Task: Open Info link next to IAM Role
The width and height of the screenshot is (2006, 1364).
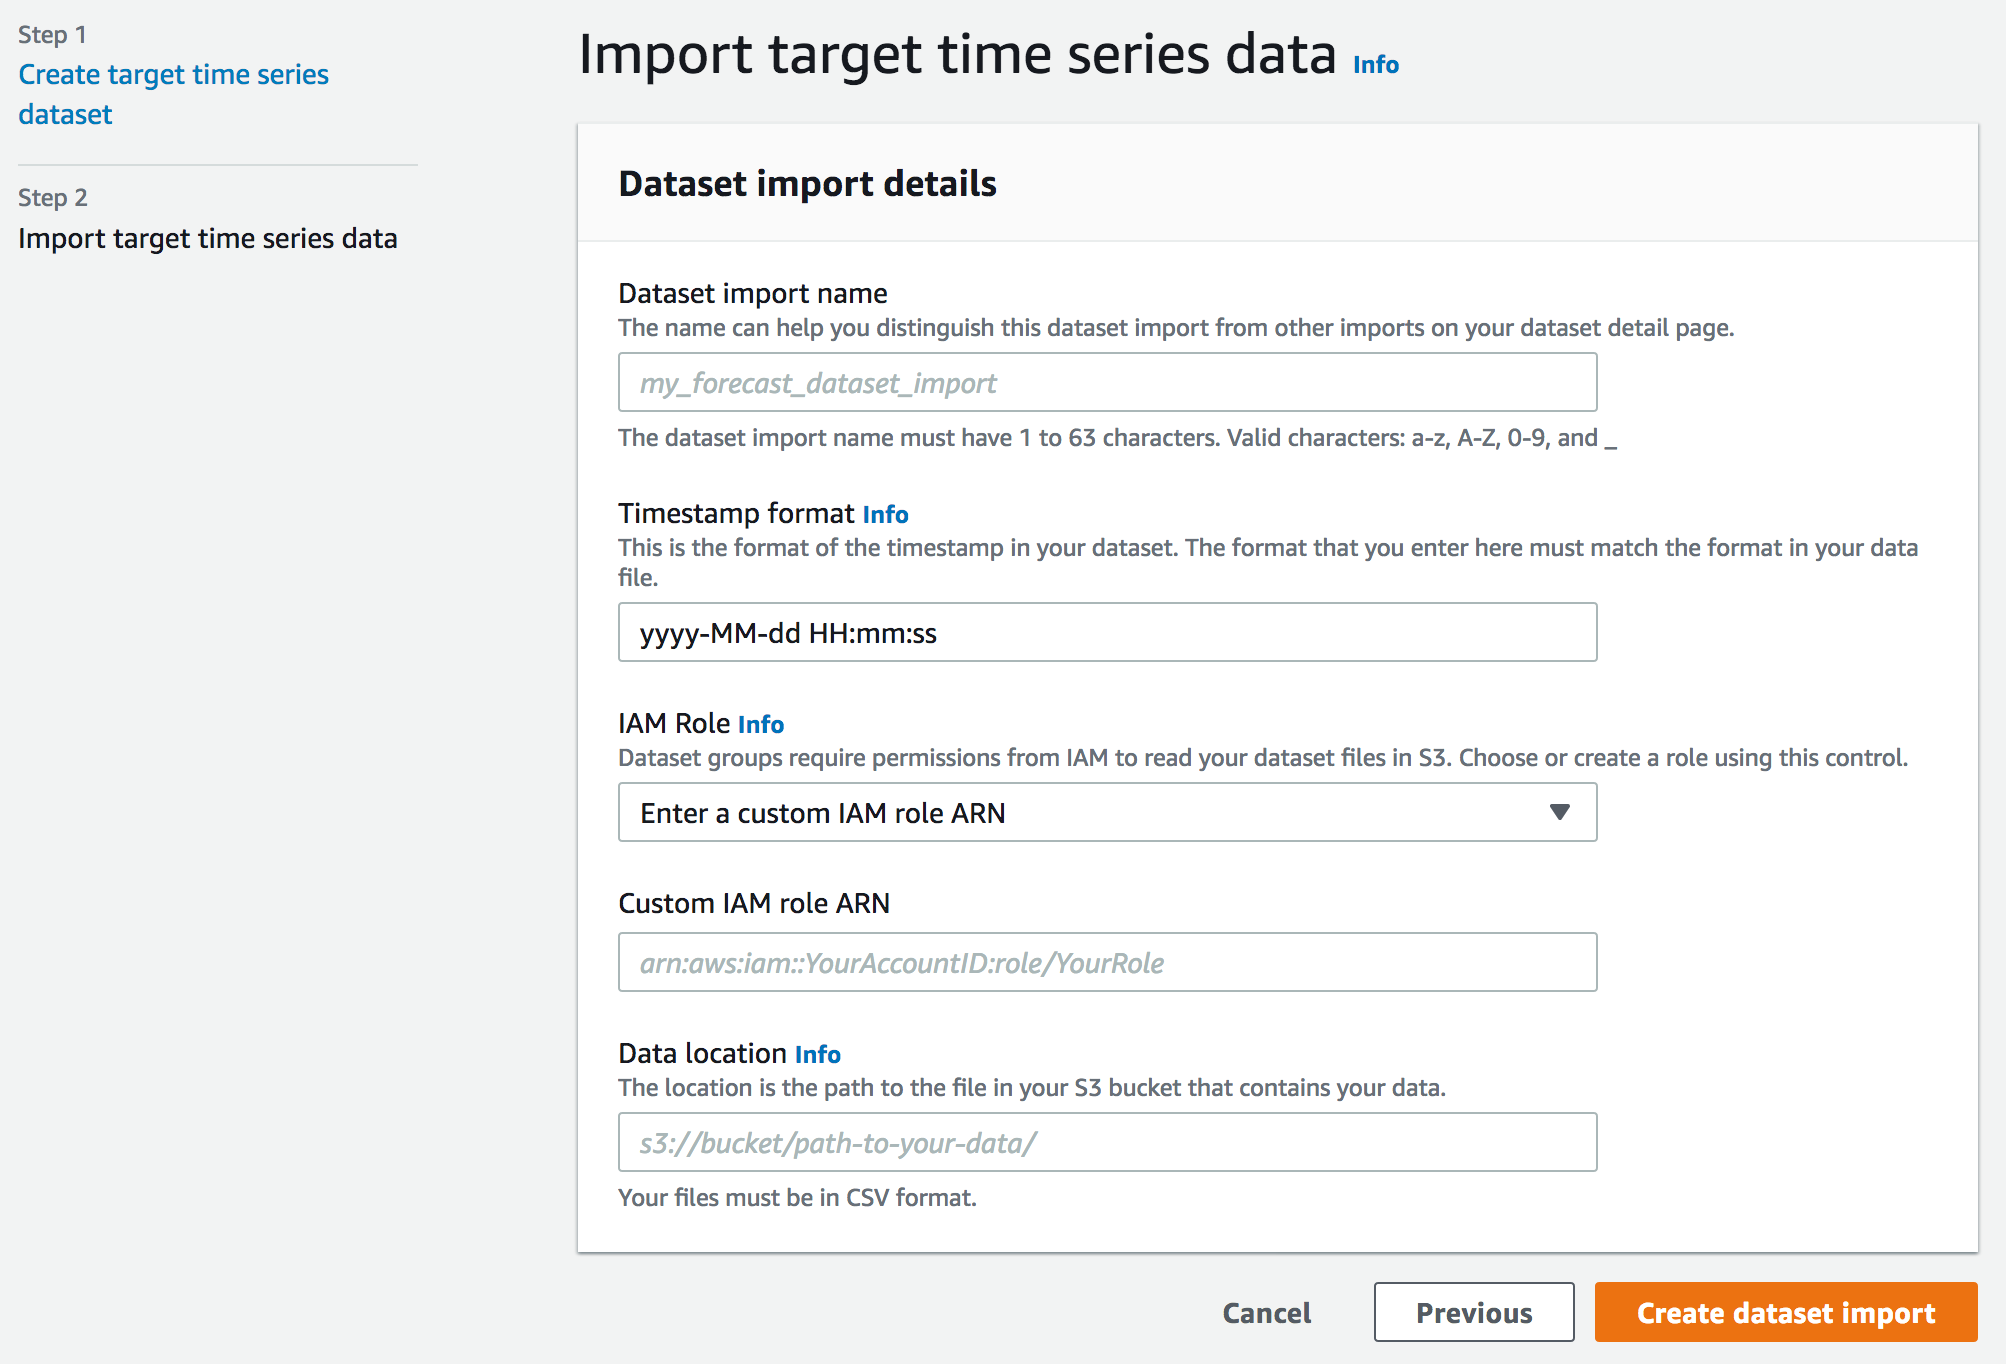Action: coord(760,725)
